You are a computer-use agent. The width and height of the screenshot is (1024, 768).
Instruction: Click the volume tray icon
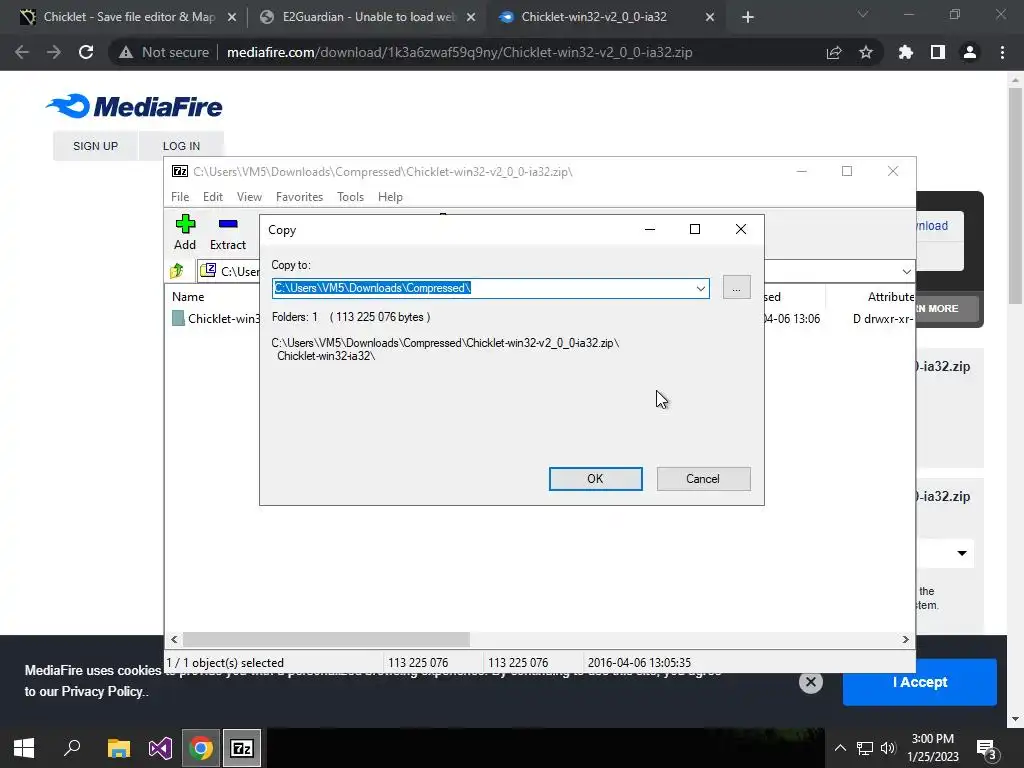click(888, 748)
